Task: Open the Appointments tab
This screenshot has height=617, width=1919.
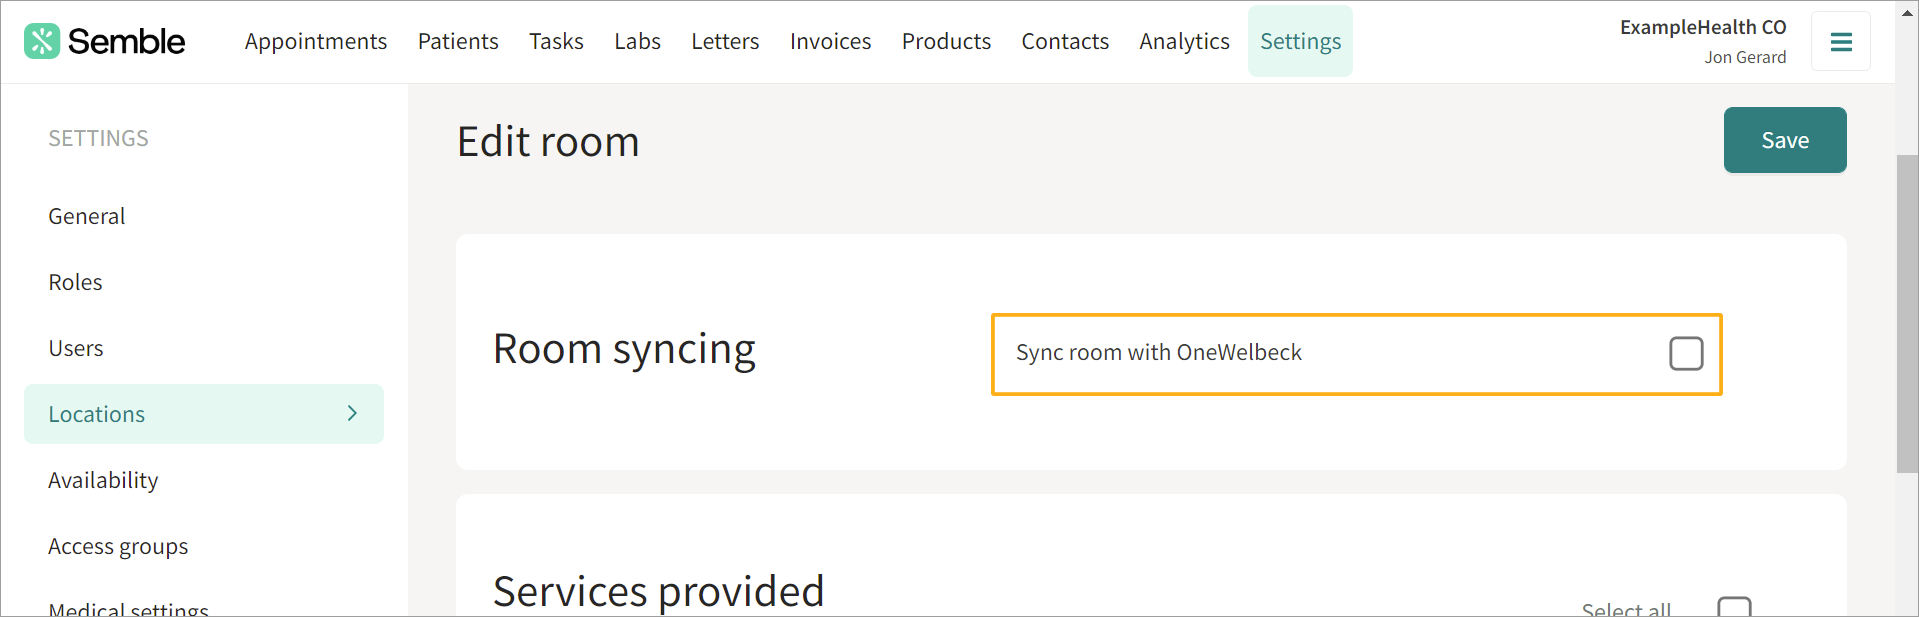Action: [315, 41]
